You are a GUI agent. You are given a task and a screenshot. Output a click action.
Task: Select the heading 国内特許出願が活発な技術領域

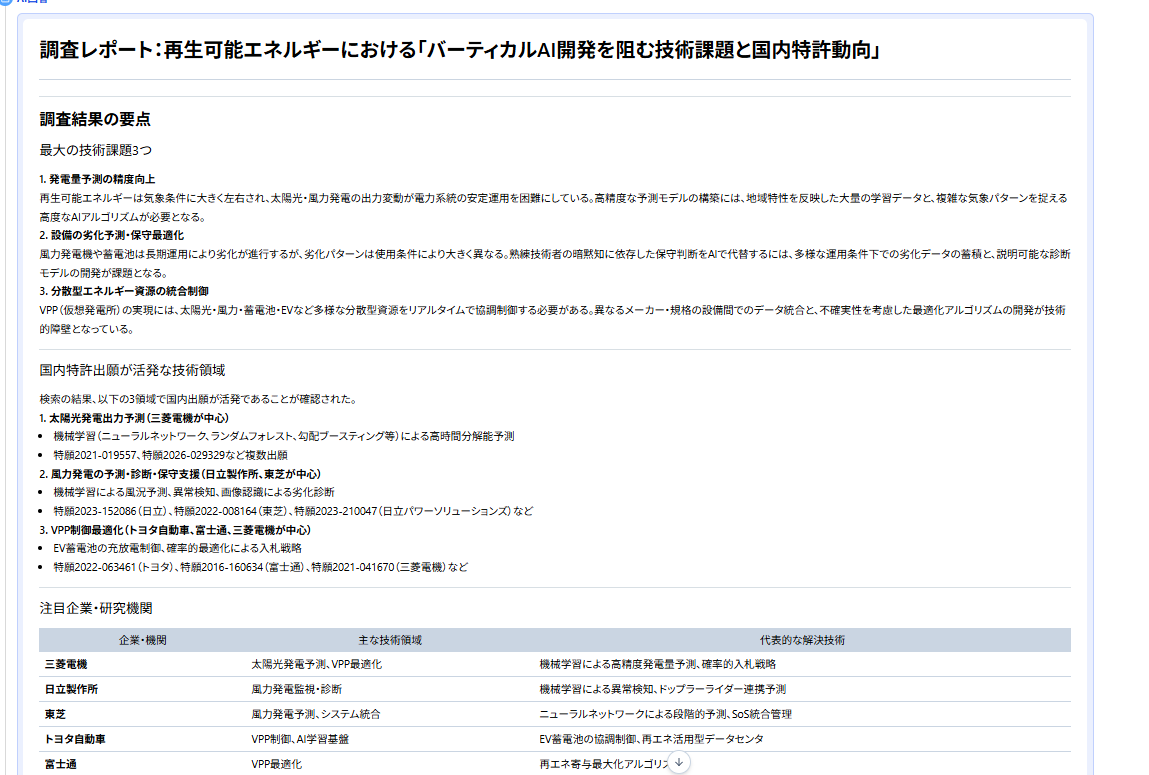click(x=132, y=370)
